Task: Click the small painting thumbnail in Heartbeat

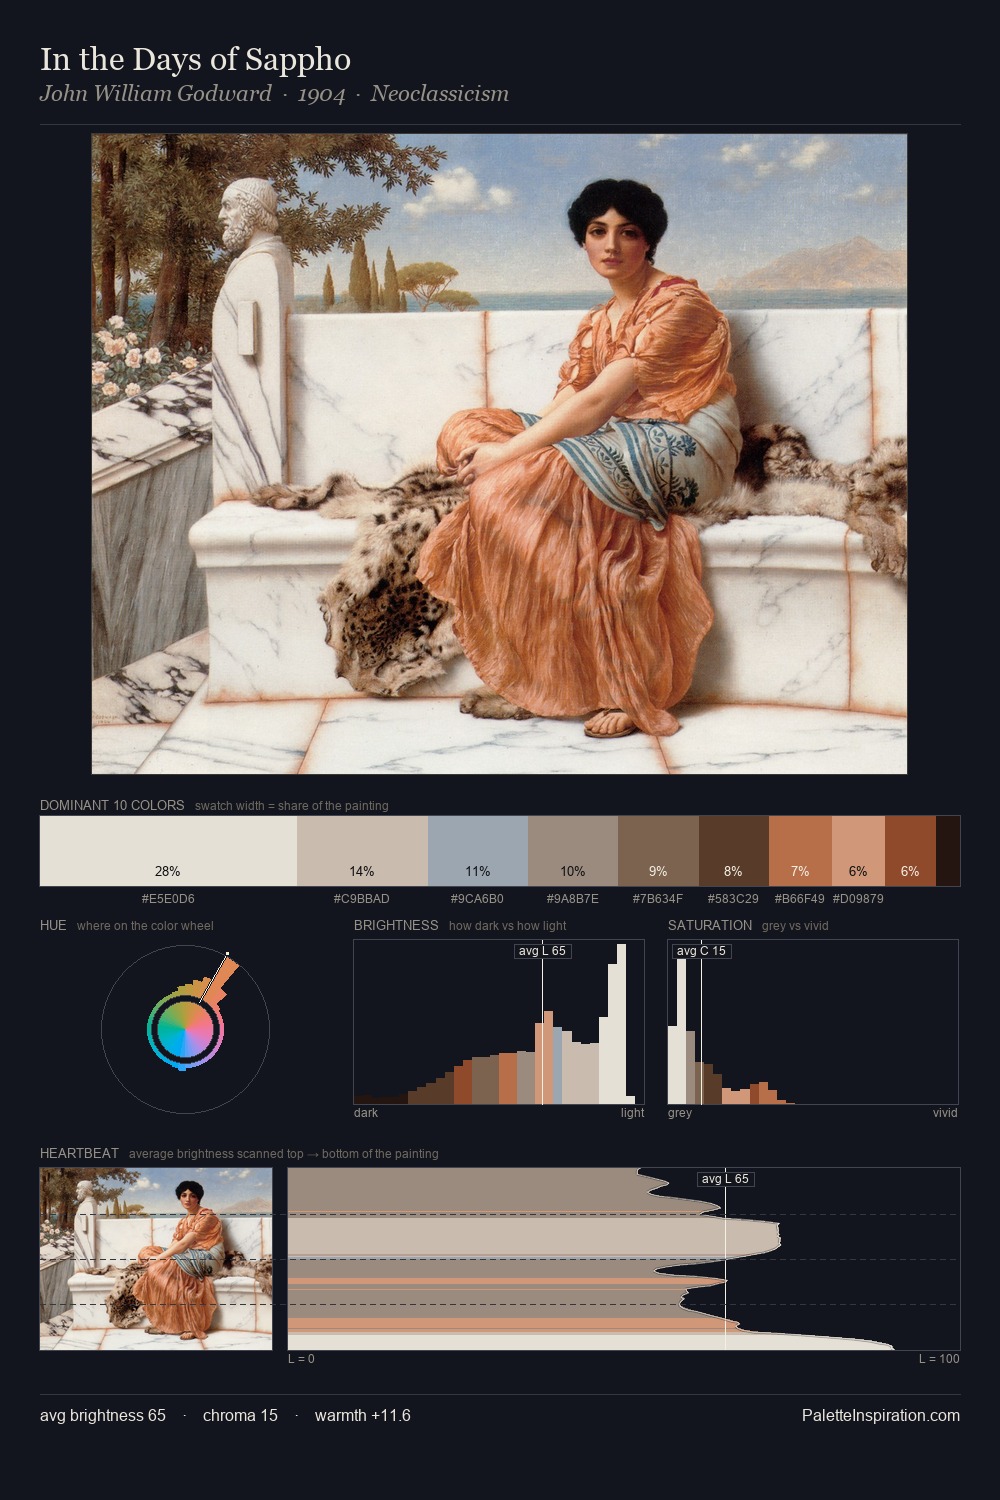Action: pyautogui.click(x=156, y=1259)
